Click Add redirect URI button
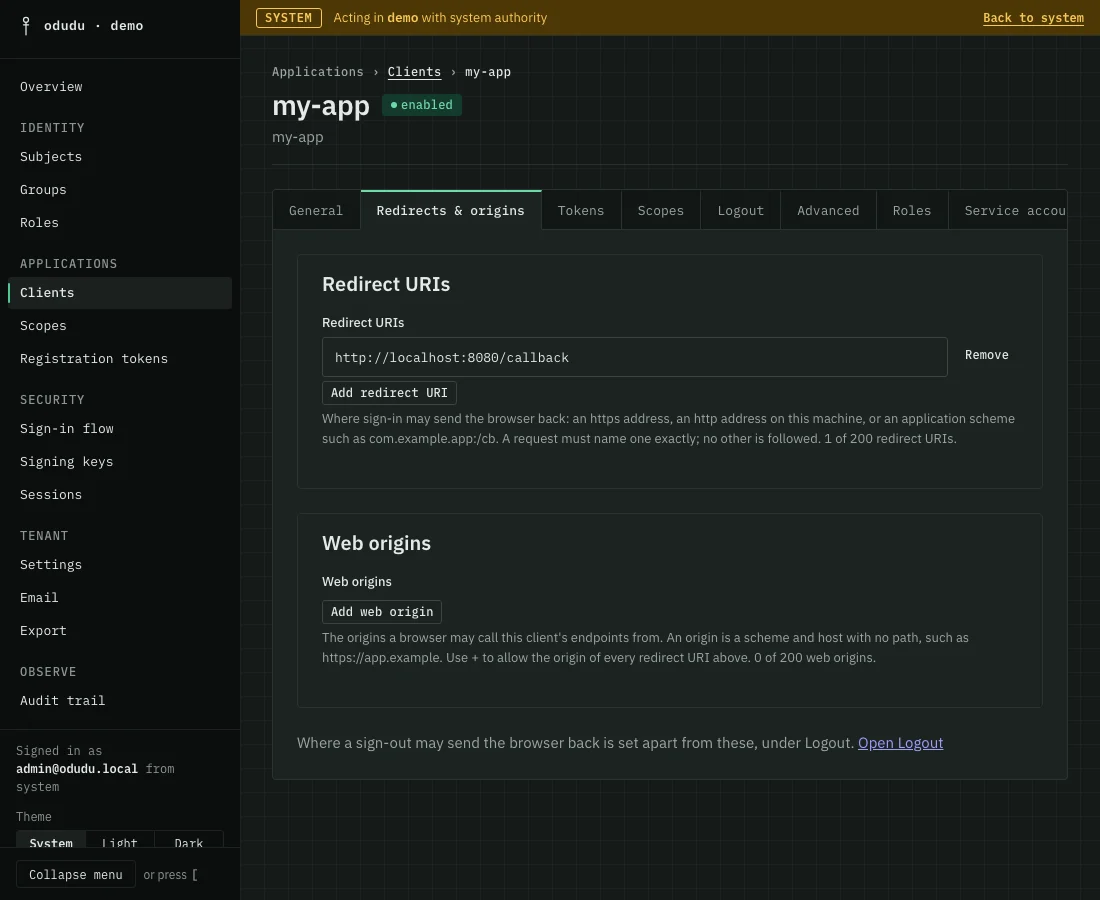 (x=389, y=393)
